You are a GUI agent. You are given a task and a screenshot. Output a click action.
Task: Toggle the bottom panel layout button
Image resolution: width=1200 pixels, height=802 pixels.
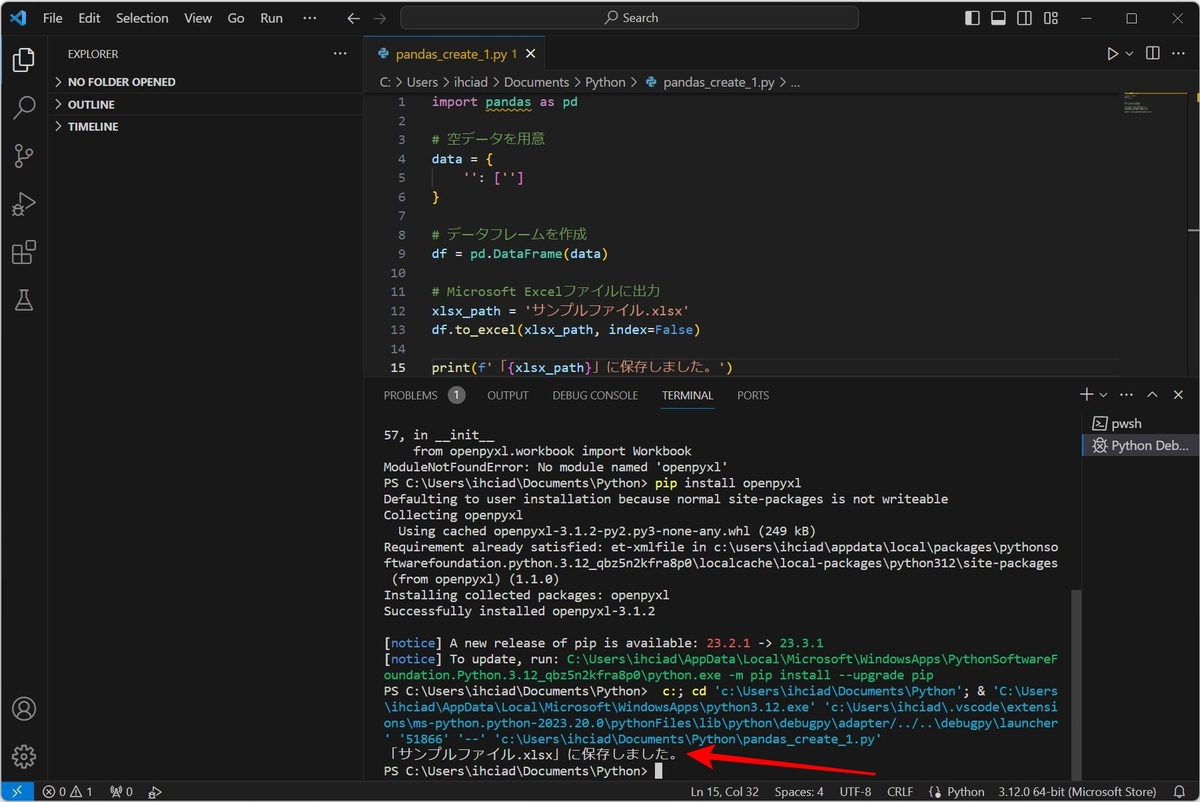999,18
